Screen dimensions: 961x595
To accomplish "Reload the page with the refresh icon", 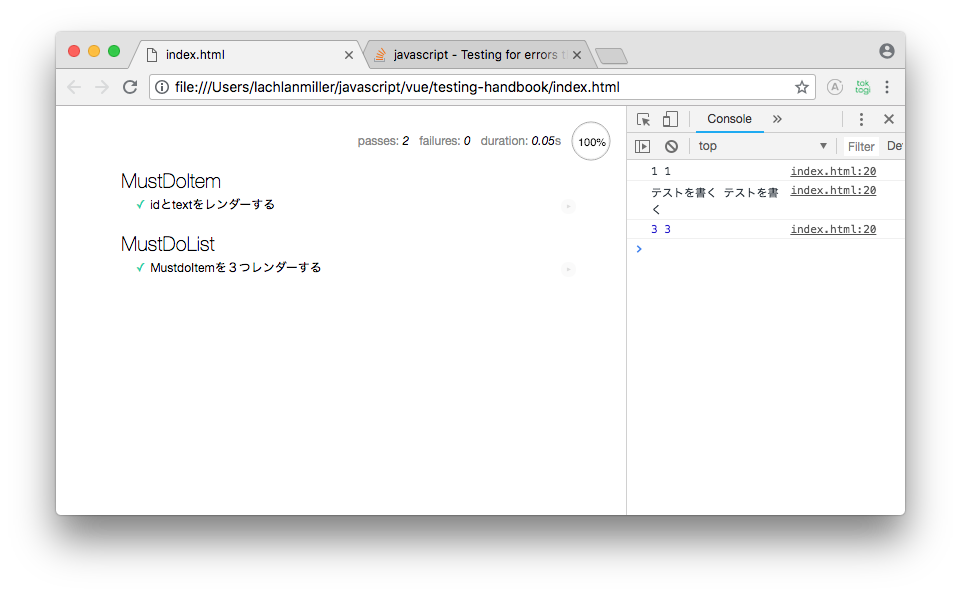I will [130, 87].
